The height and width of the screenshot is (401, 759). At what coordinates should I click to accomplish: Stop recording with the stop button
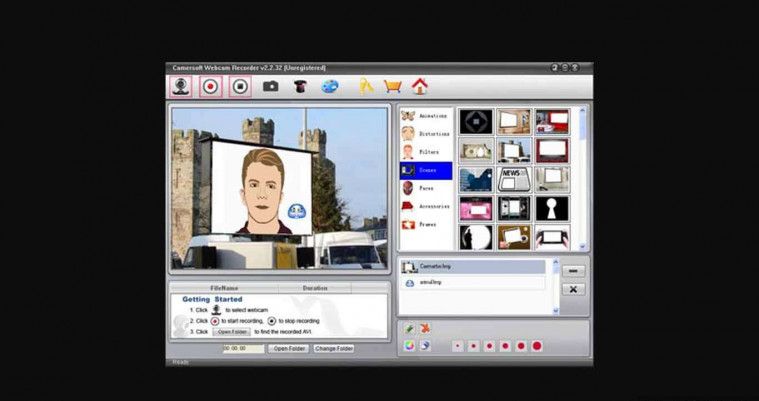[240, 87]
